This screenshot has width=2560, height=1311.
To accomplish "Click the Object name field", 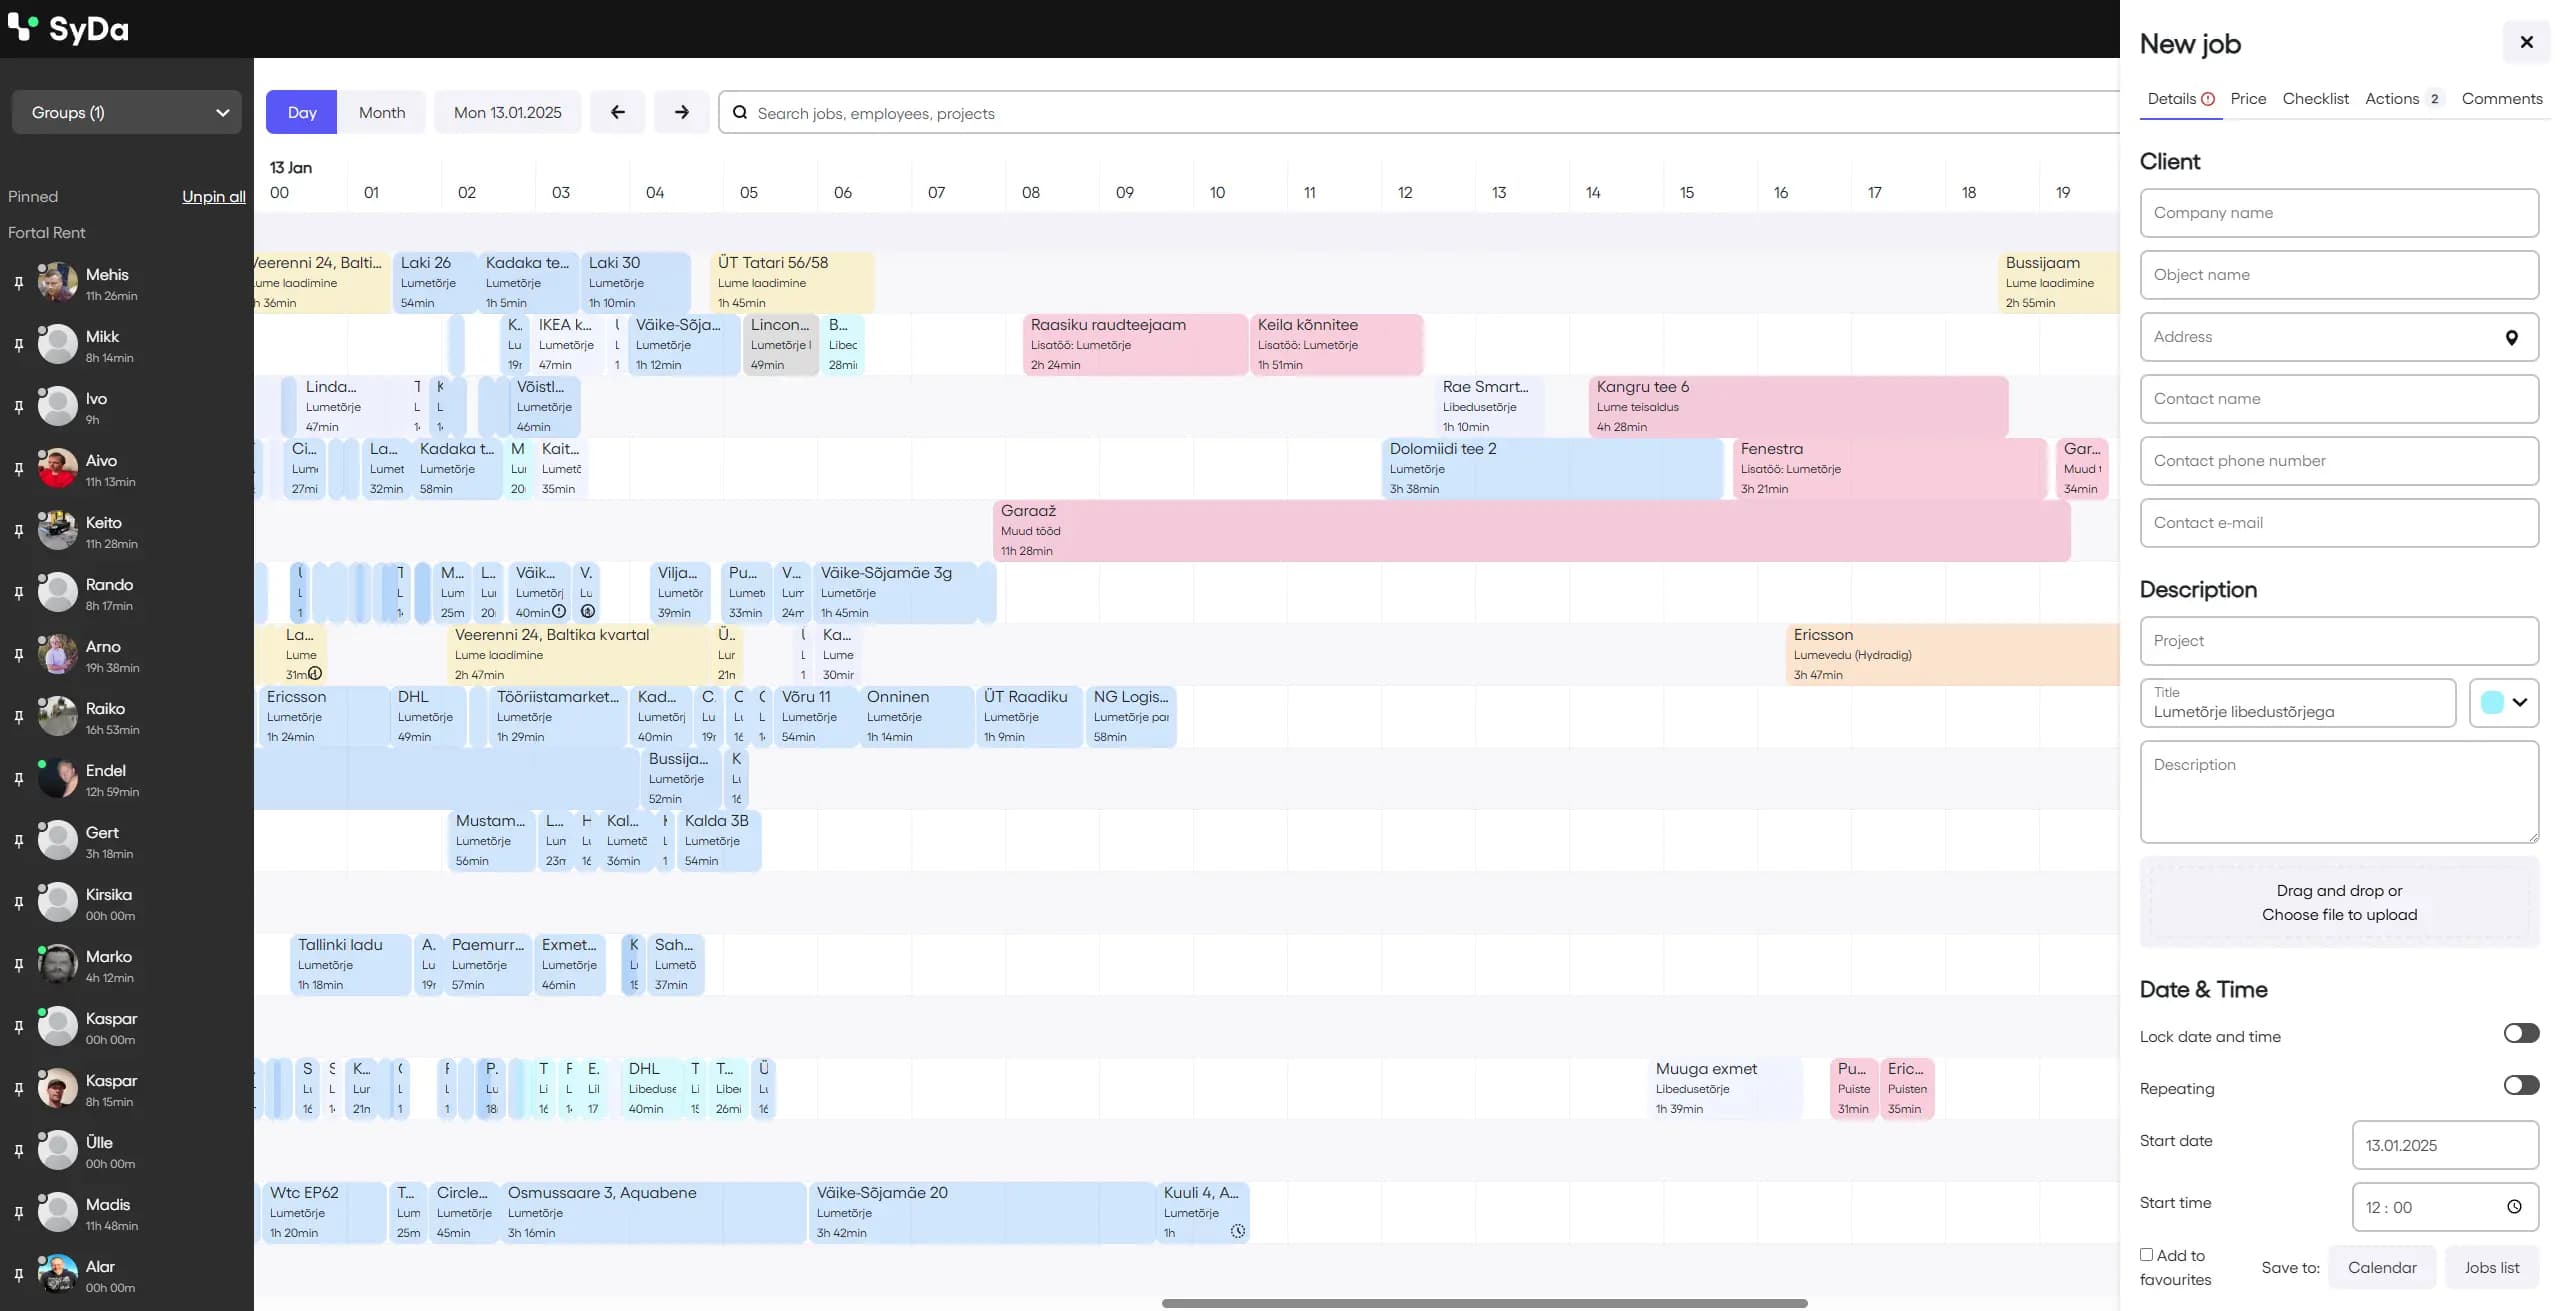I will [x=2339, y=275].
